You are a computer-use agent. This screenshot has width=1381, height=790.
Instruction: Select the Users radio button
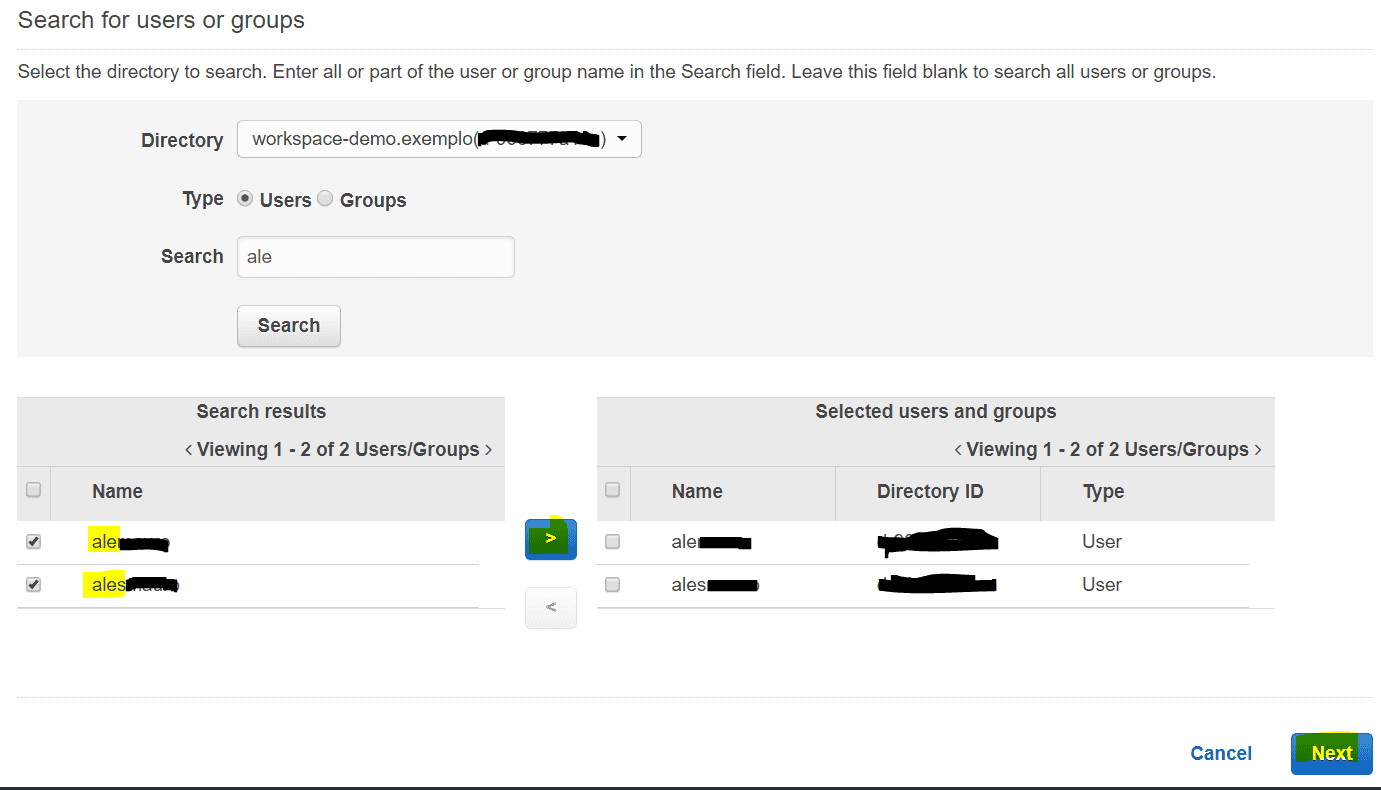coord(245,199)
